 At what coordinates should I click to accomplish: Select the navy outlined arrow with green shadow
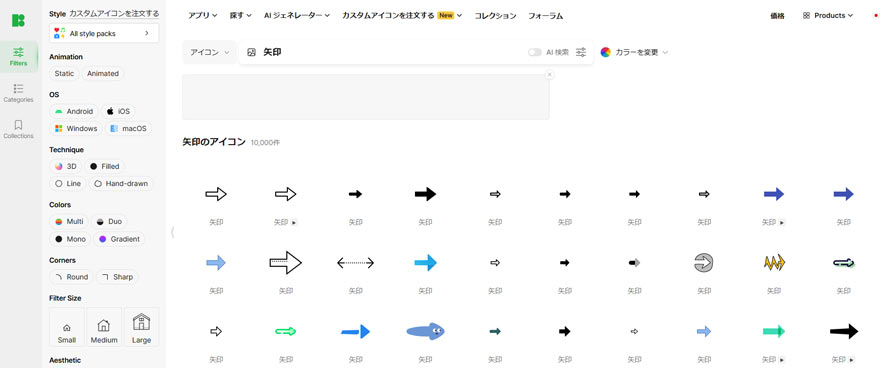click(x=844, y=263)
